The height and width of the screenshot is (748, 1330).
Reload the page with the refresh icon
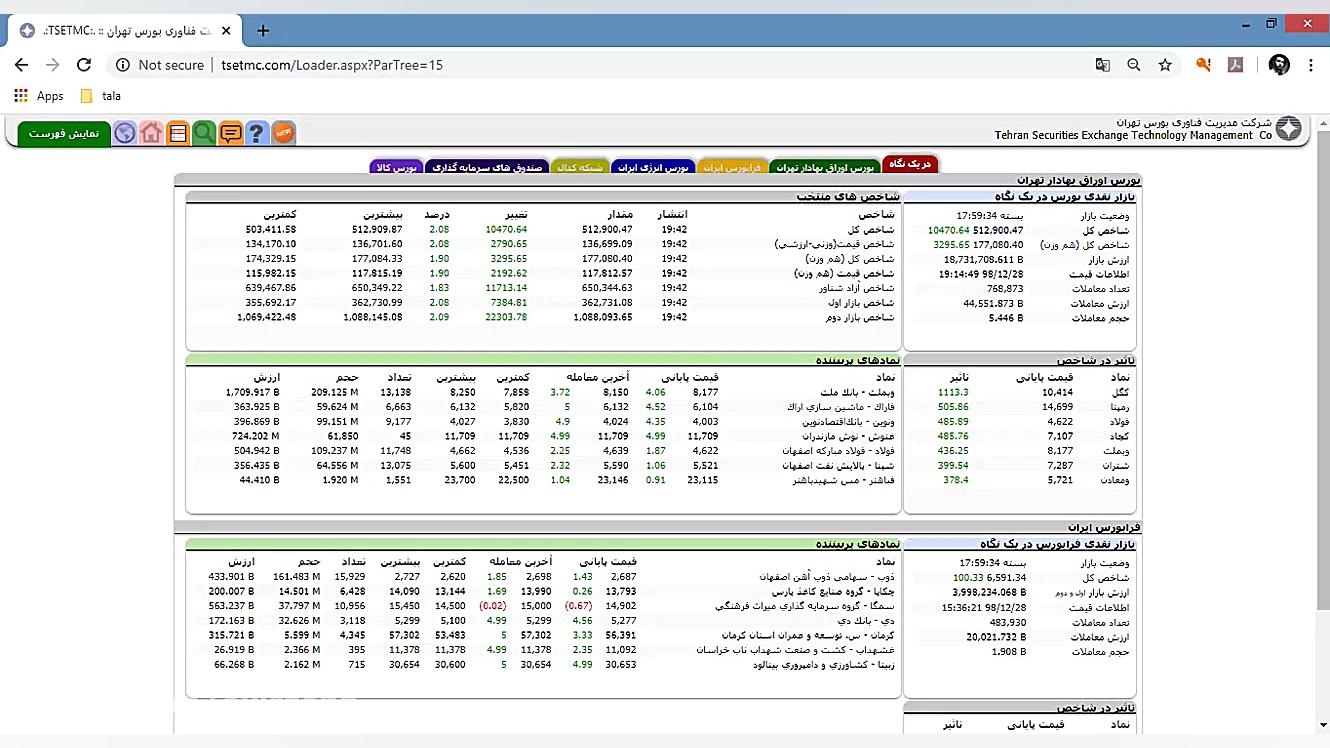coord(84,65)
